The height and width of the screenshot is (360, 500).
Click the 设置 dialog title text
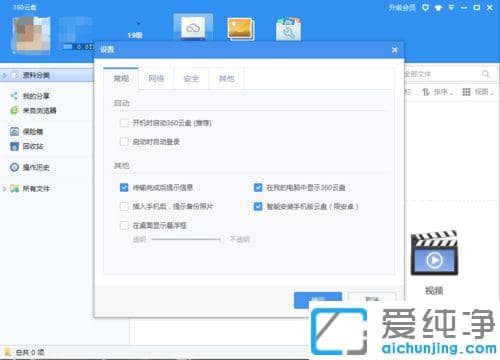coord(107,50)
